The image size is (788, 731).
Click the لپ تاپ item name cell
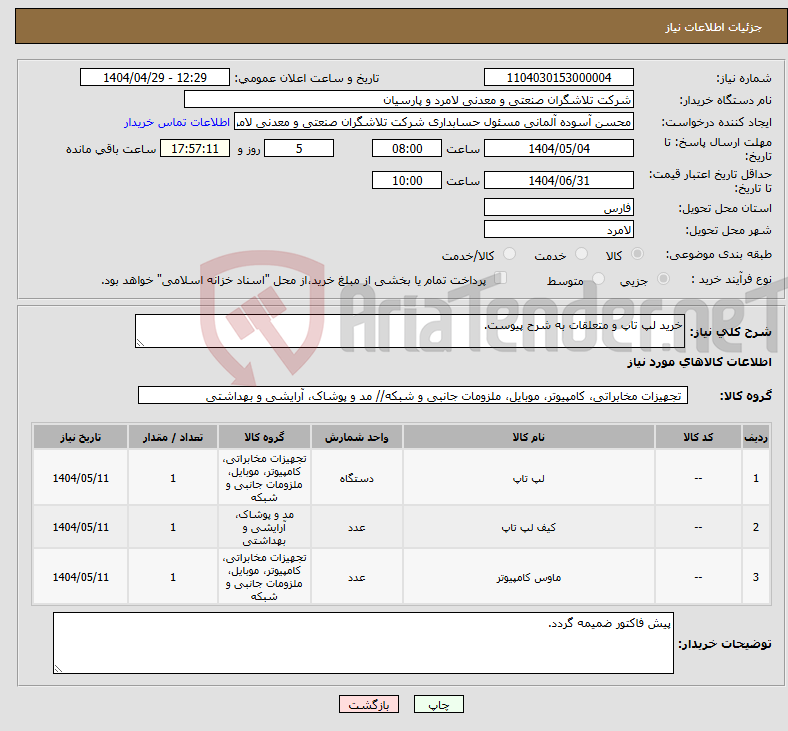[x=528, y=478]
